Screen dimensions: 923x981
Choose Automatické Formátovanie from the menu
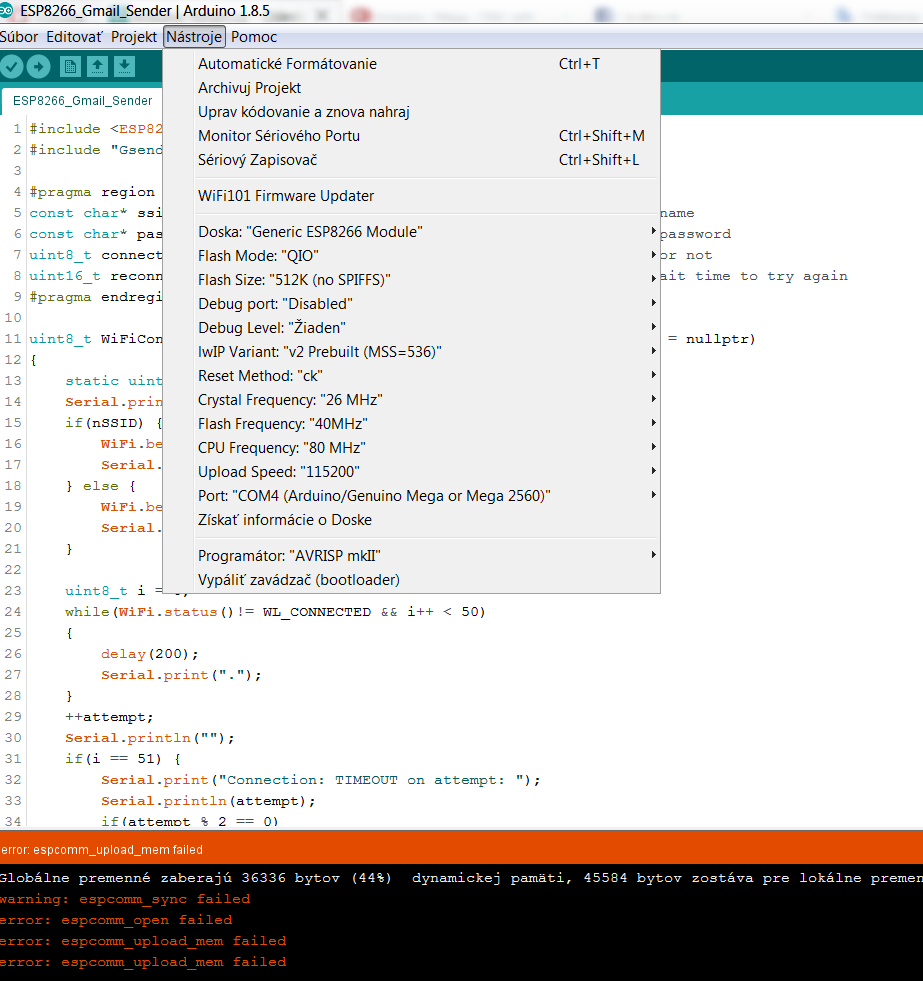point(287,64)
